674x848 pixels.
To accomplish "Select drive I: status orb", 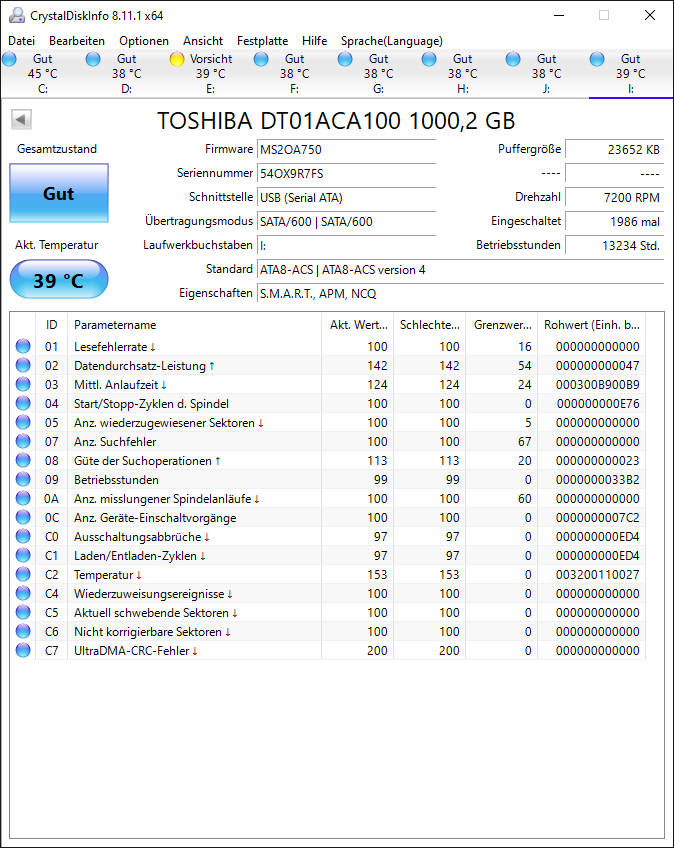I will 597,59.
